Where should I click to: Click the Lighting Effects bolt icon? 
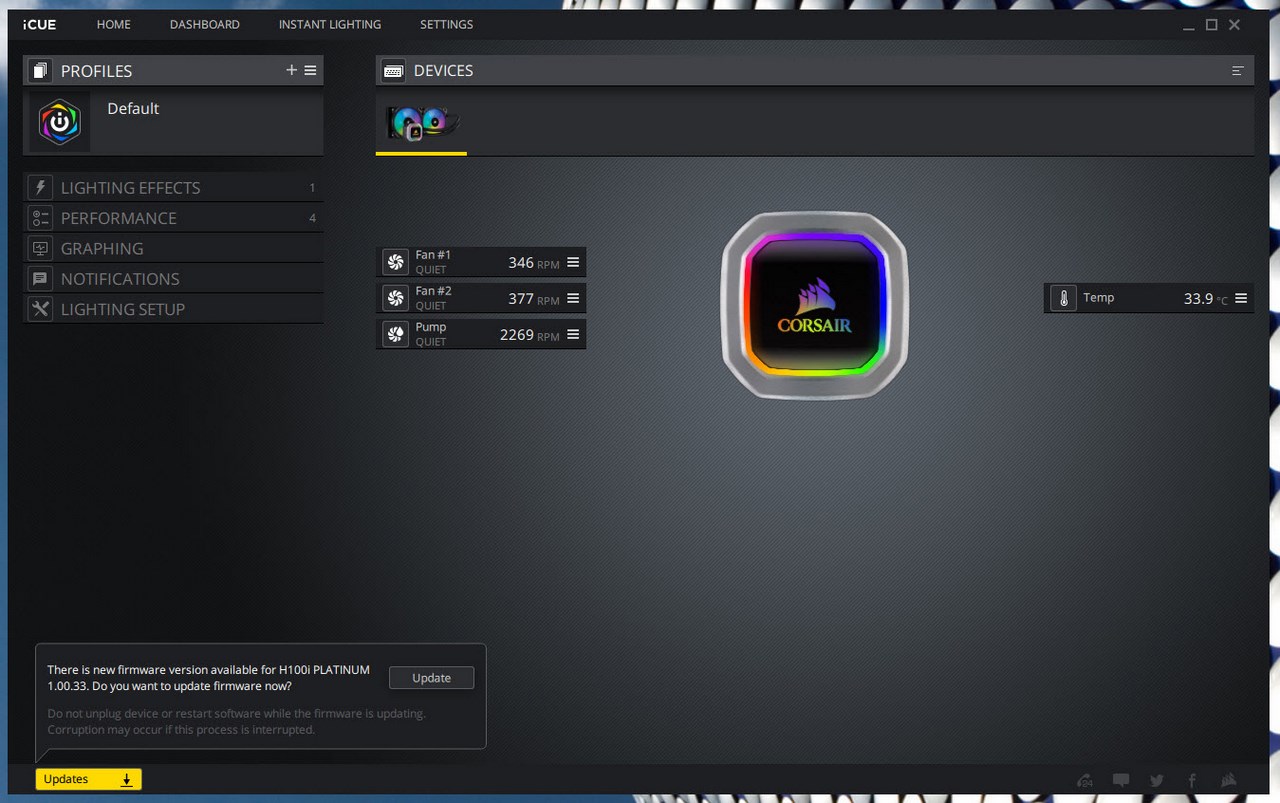click(40, 187)
